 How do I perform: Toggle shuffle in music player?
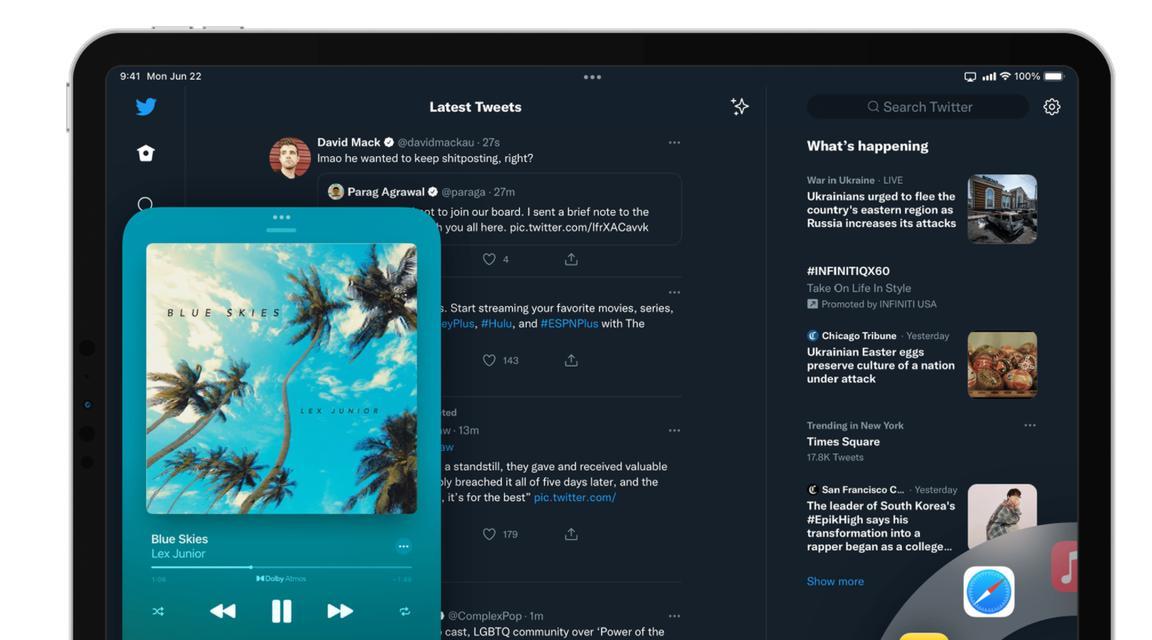[x=158, y=611]
